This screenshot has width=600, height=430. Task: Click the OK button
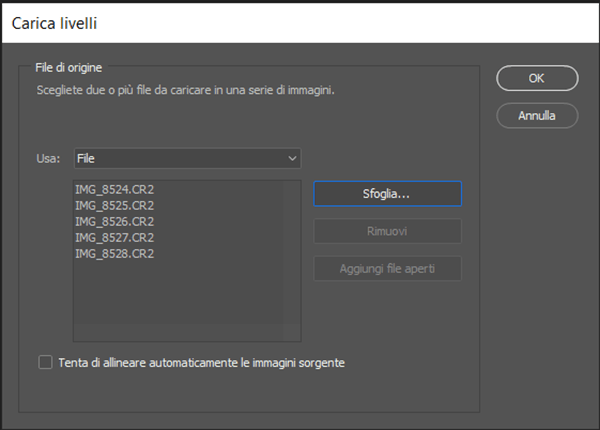click(x=536, y=78)
